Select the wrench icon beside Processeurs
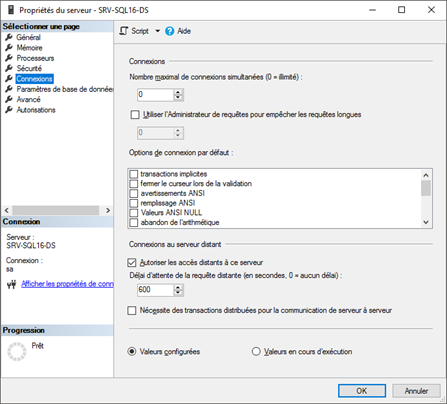This screenshot has height=404, width=447. coord(9,58)
